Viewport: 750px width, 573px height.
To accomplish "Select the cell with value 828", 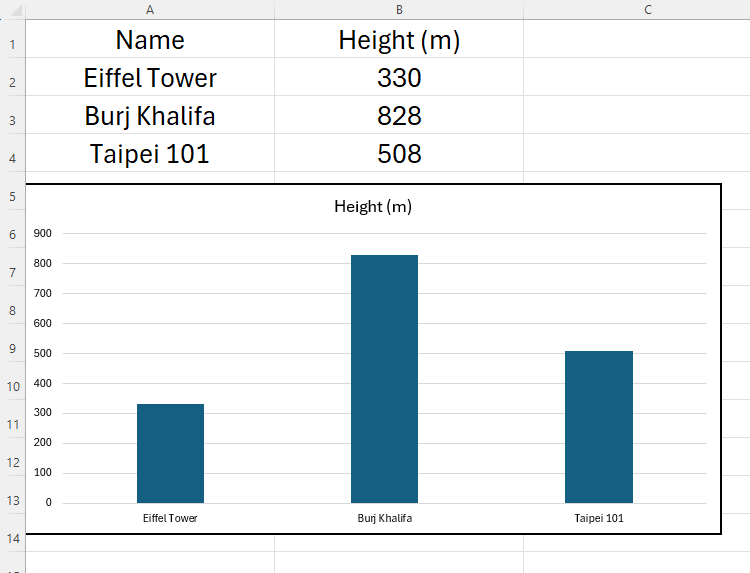I will 399,115.
